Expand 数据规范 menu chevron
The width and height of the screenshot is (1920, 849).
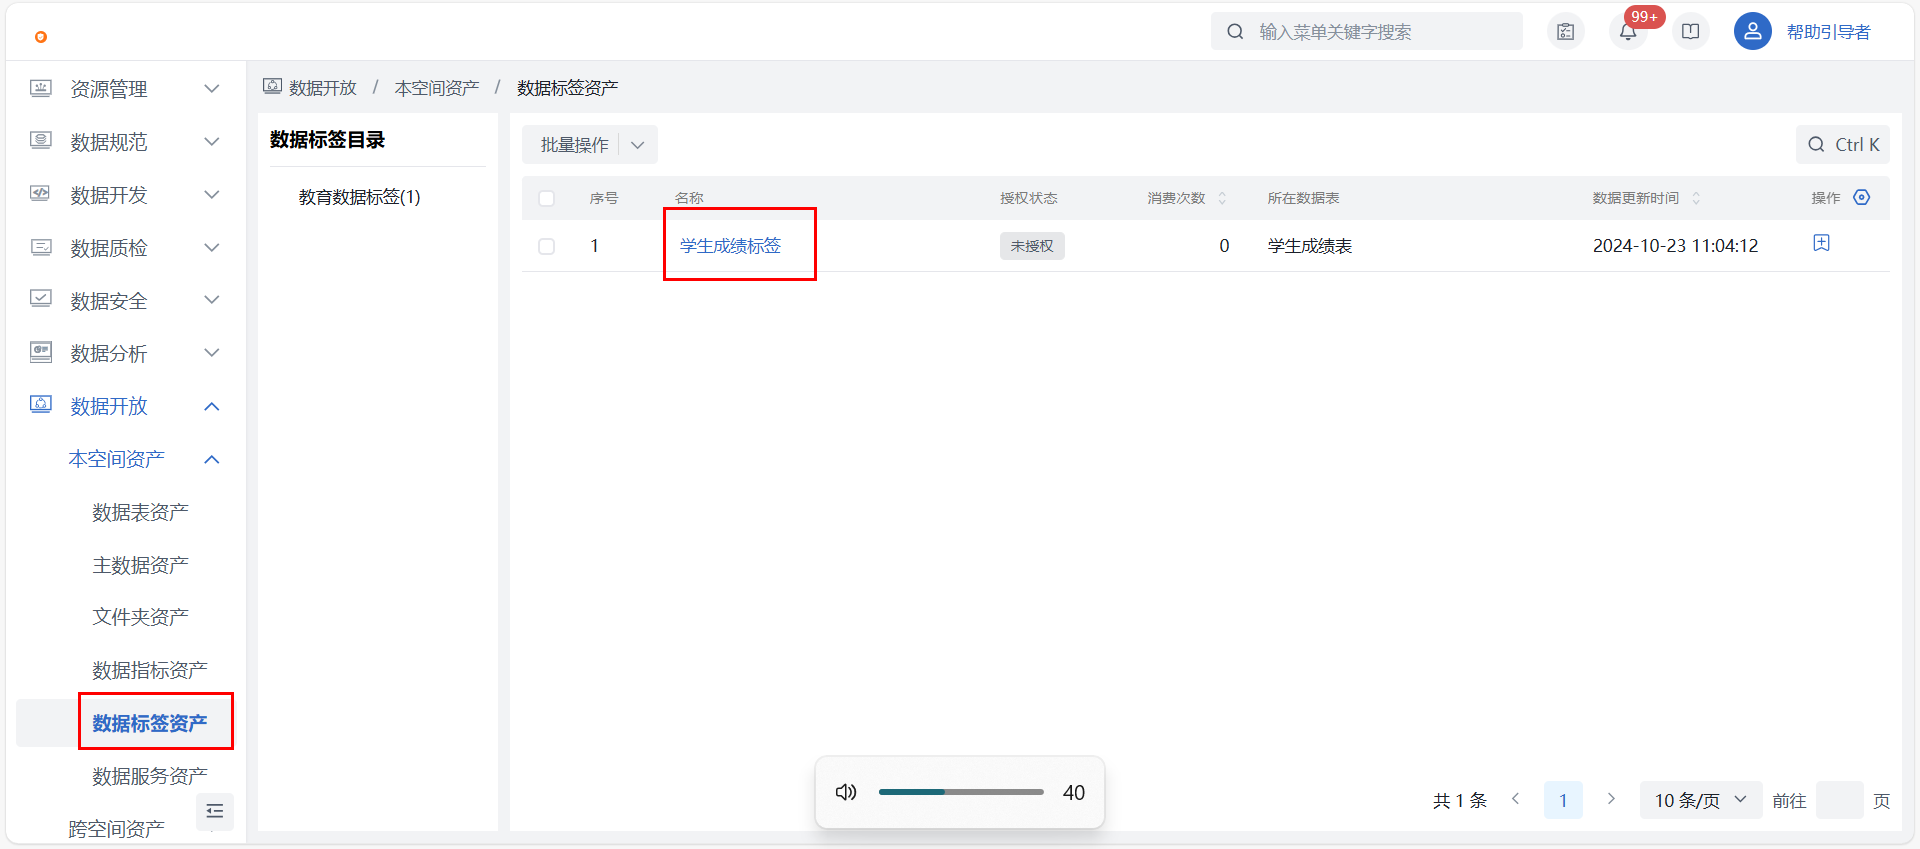[x=212, y=141]
